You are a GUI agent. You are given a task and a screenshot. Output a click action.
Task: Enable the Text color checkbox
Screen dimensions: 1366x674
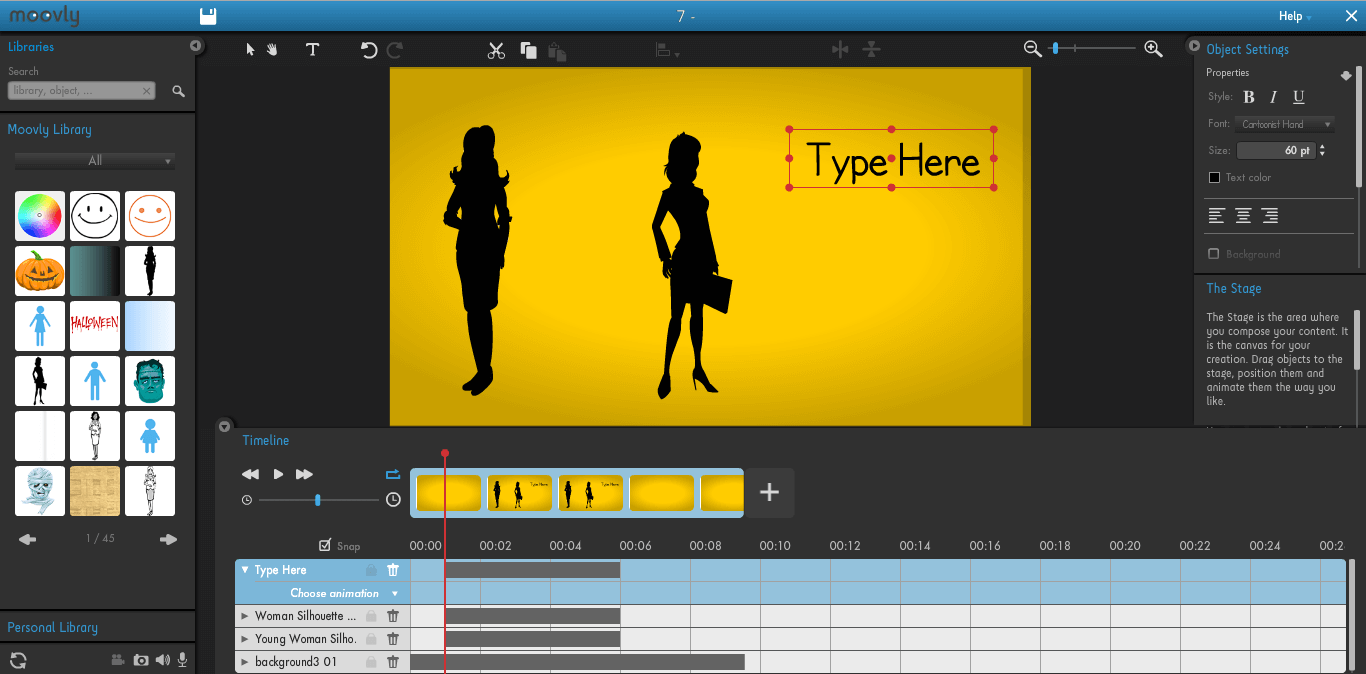tap(1214, 178)
